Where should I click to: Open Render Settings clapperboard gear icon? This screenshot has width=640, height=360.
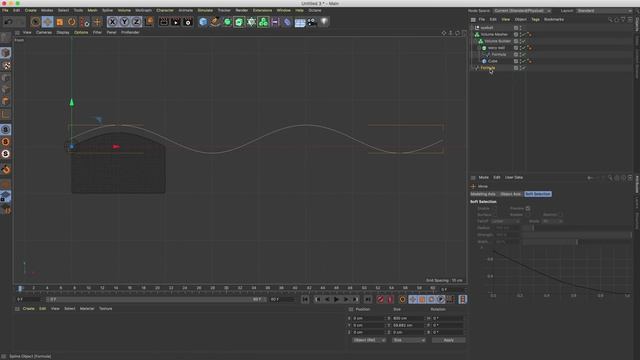[x=188, y=22]
